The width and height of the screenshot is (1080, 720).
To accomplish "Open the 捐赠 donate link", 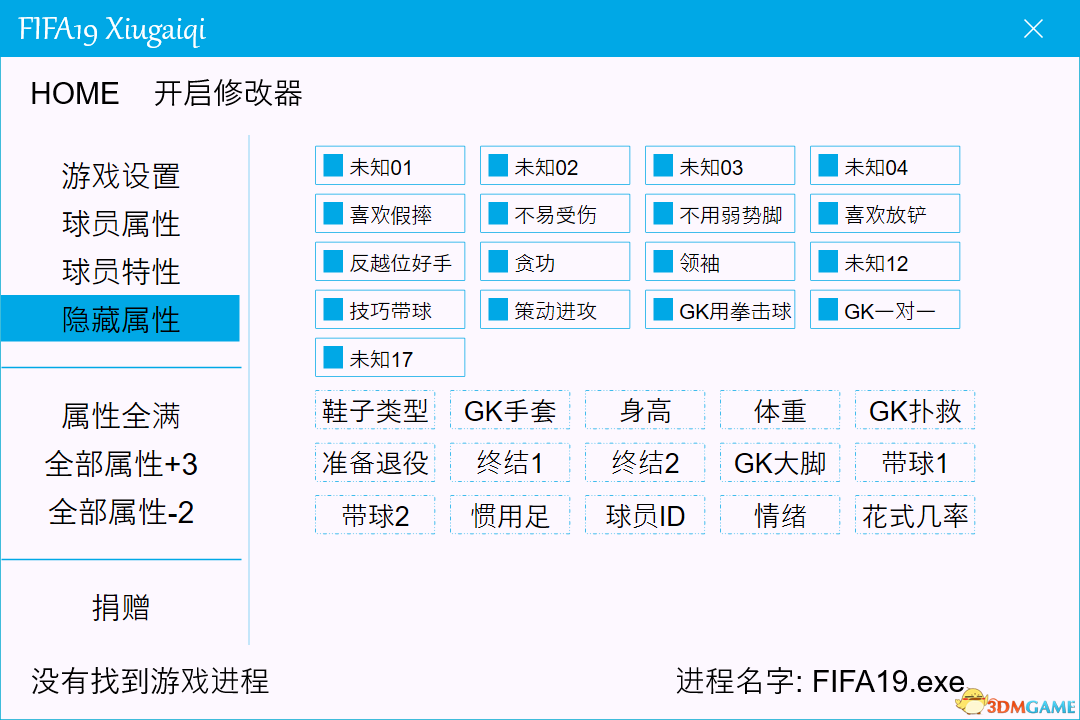I will pyautogui.click(x=121, y=608).
